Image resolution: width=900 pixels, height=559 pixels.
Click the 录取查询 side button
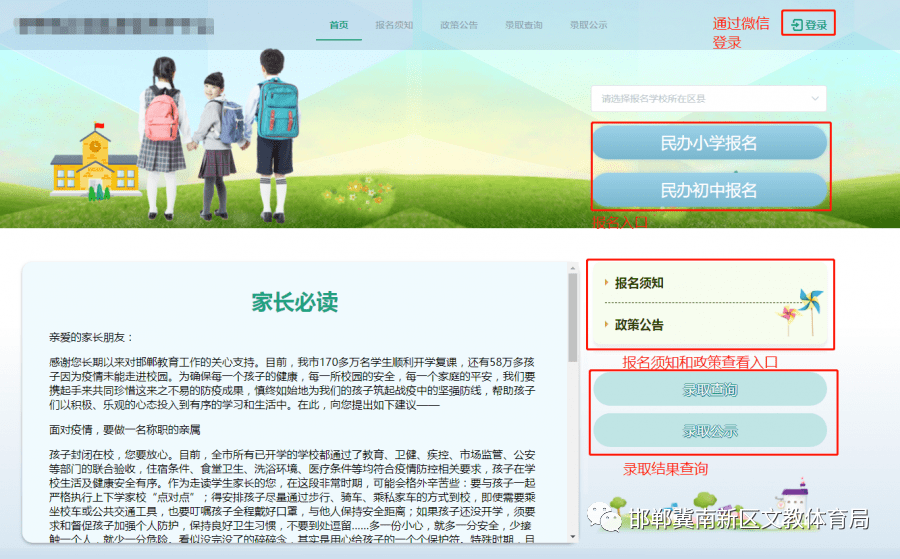(710, 390)
